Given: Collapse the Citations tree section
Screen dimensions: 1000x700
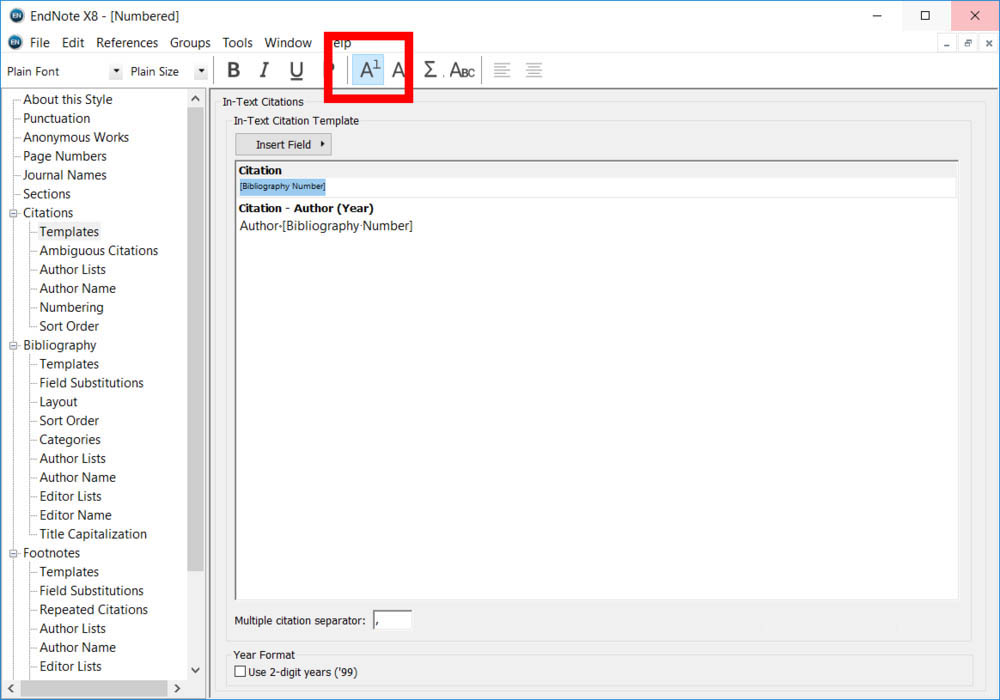Looking at the screenshot, I should [x=14, y=213].
